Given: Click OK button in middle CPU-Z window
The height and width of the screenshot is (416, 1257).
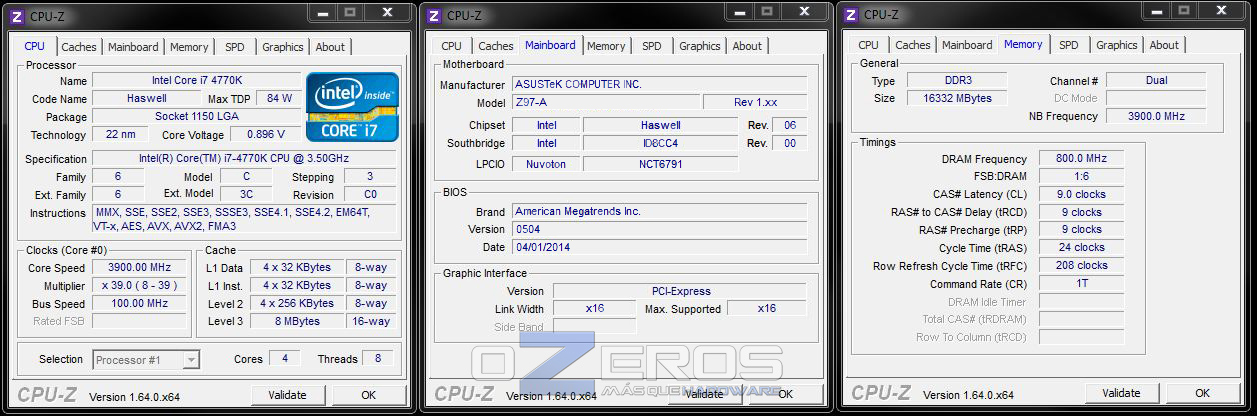Looking at the screenshot, I should pyautogui.click(x=786, y=394).
